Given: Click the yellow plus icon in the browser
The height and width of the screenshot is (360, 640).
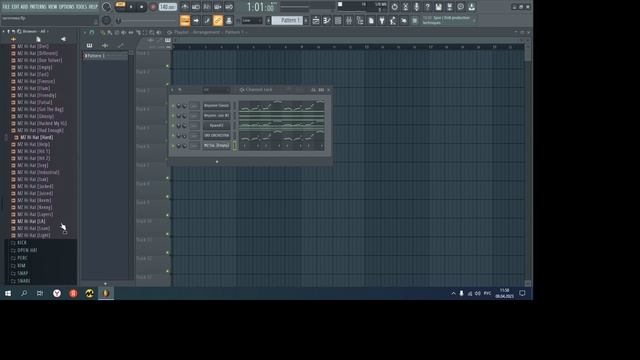Looking at the screenshot, I should pos(13,39).
